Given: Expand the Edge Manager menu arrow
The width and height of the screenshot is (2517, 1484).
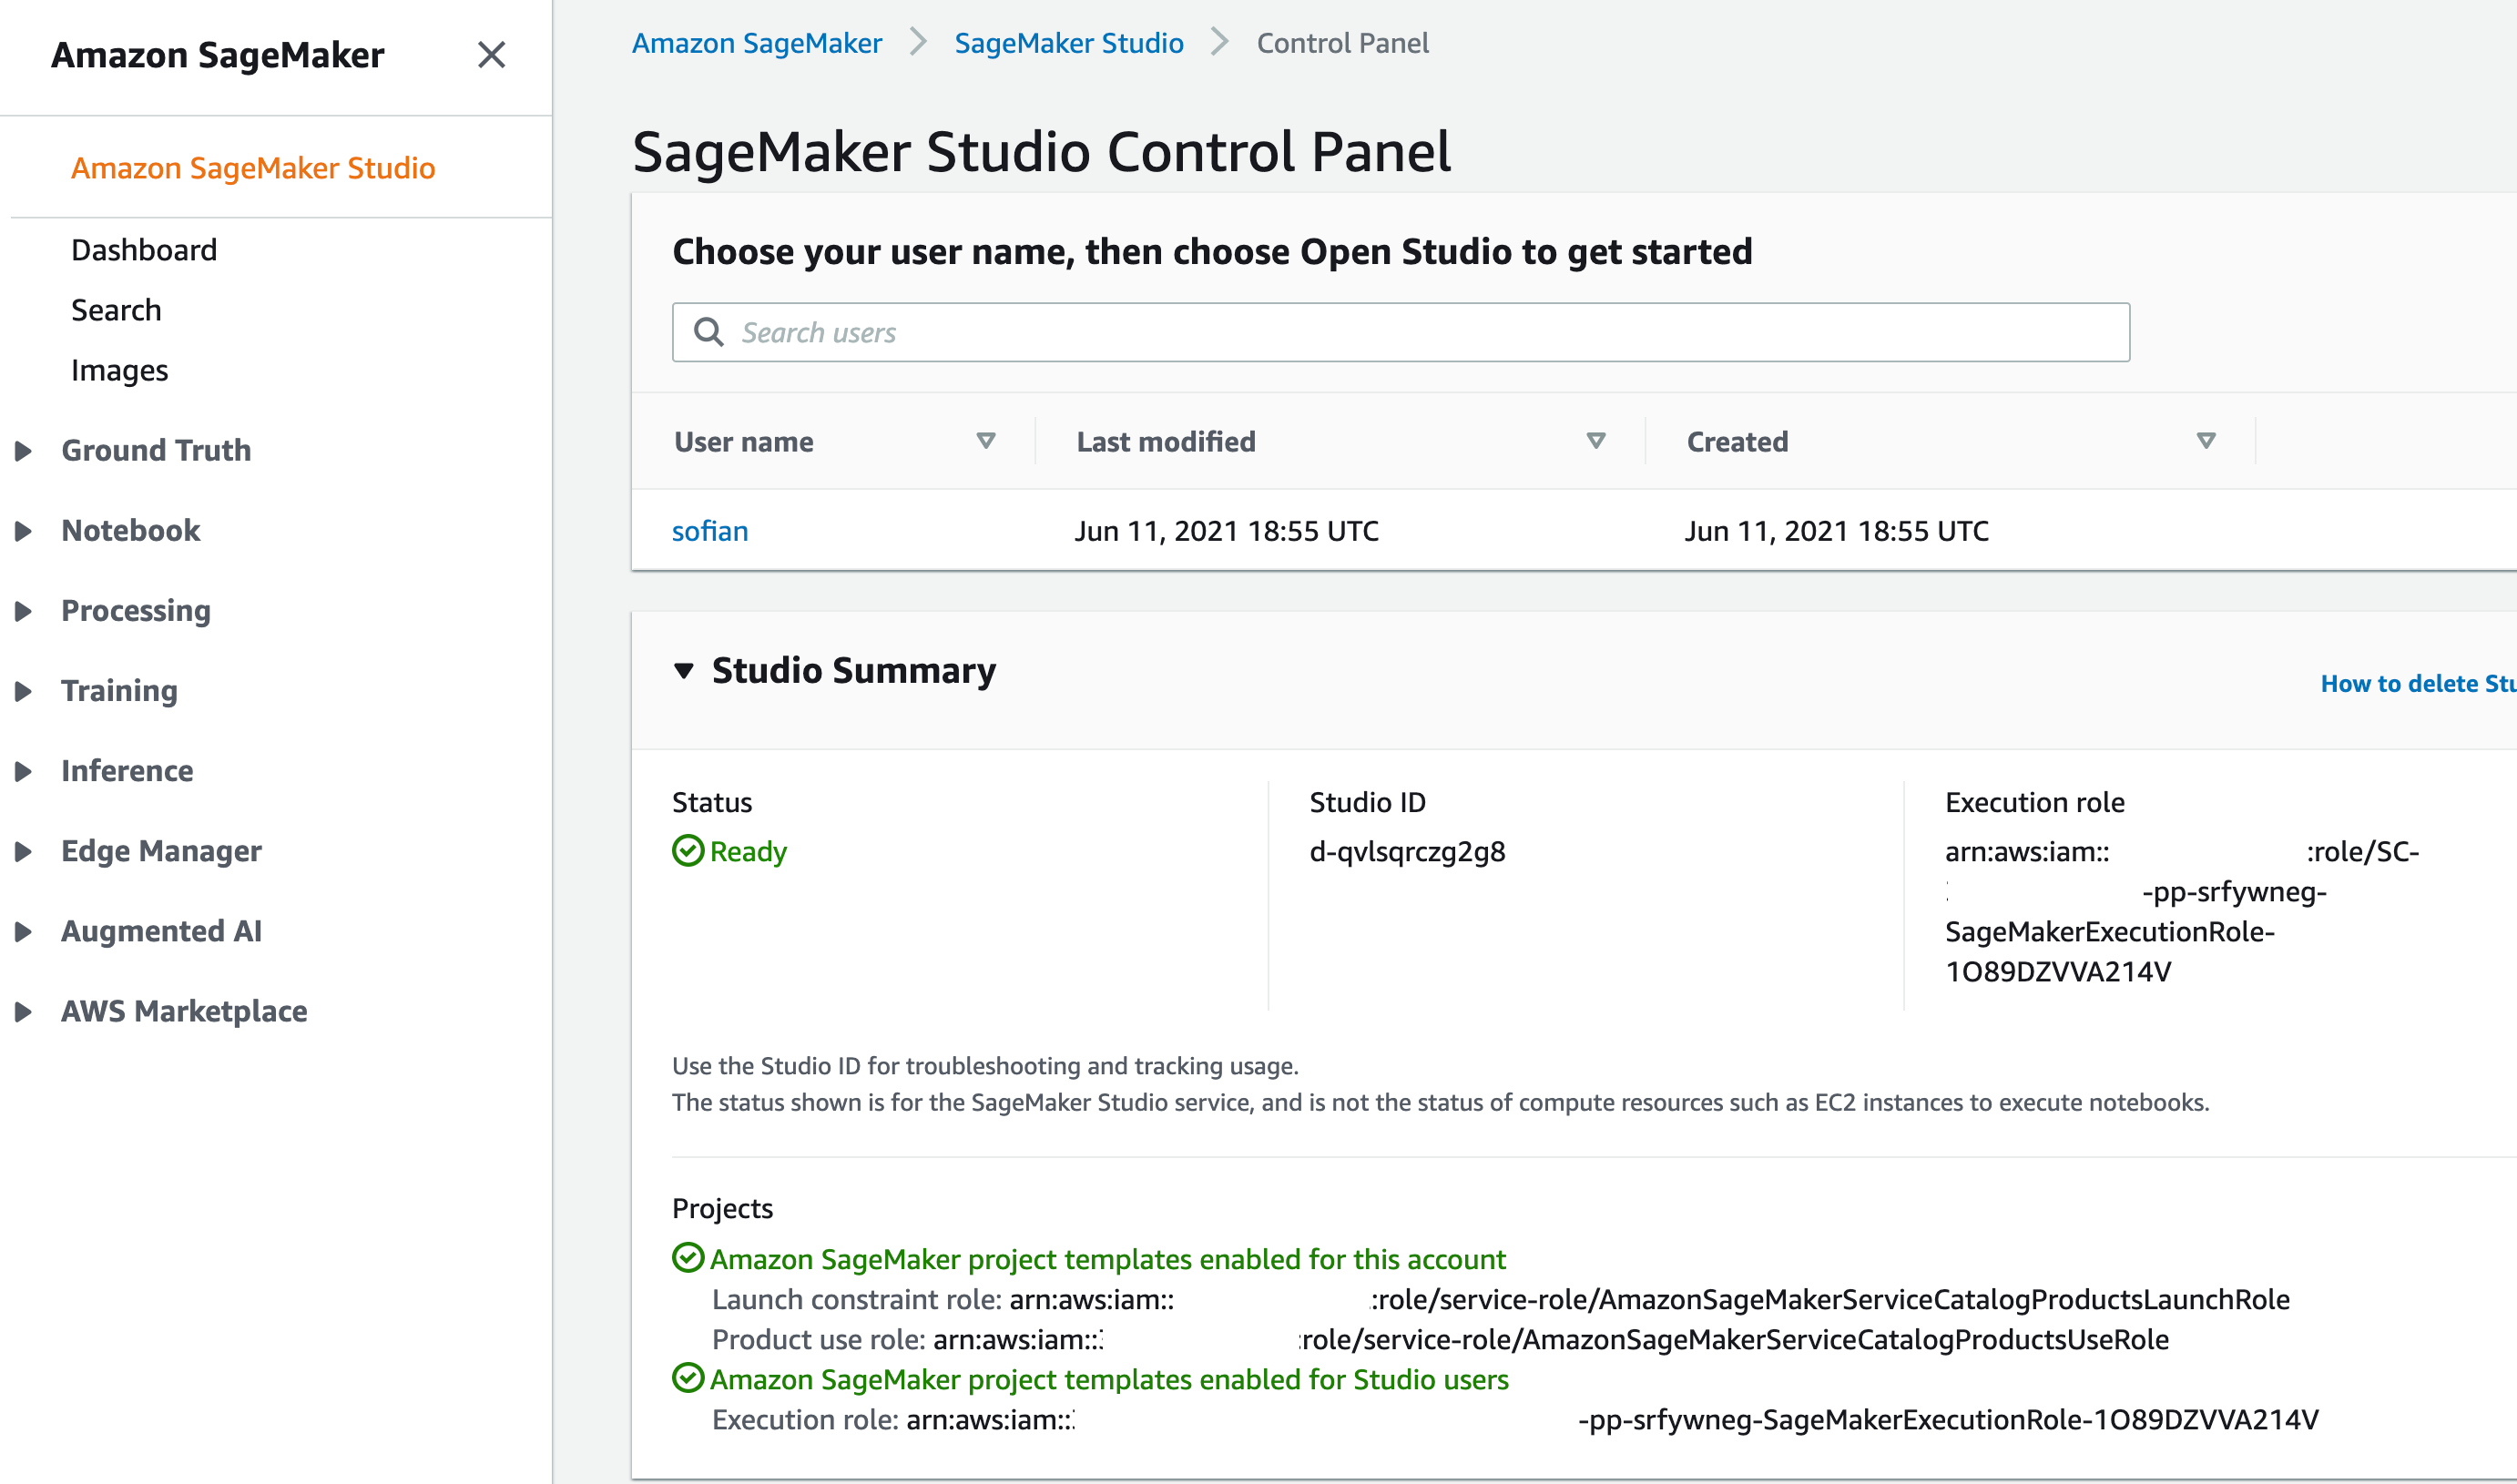Looking at the screenshot, I should [23, 851].
